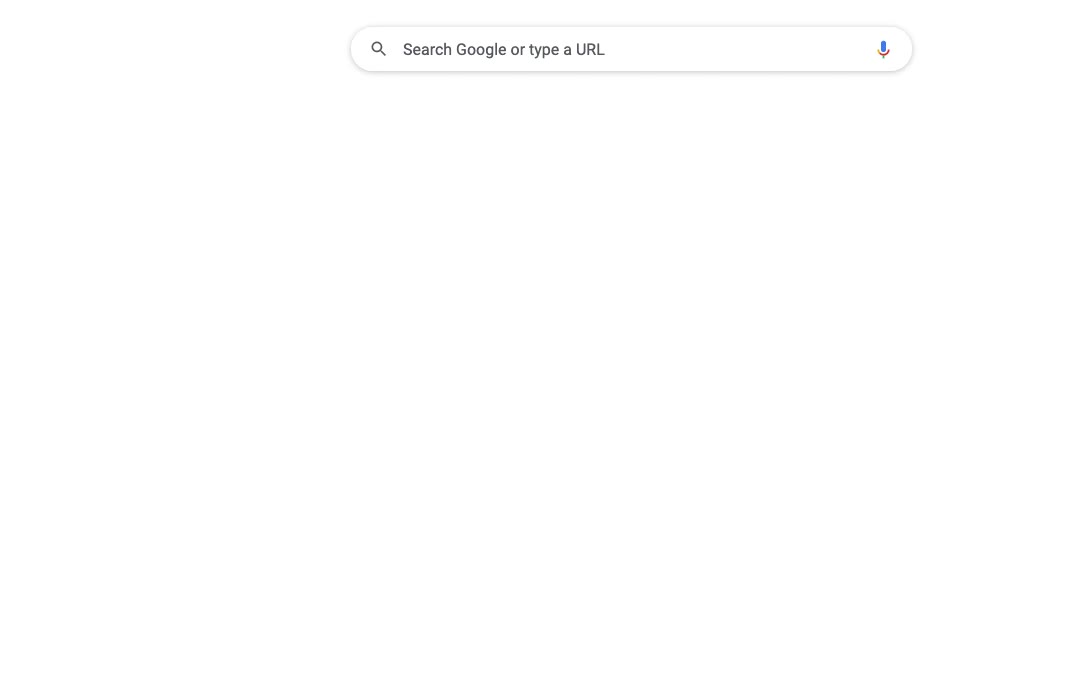Use the Search by voice mic button

click(882, 50)
